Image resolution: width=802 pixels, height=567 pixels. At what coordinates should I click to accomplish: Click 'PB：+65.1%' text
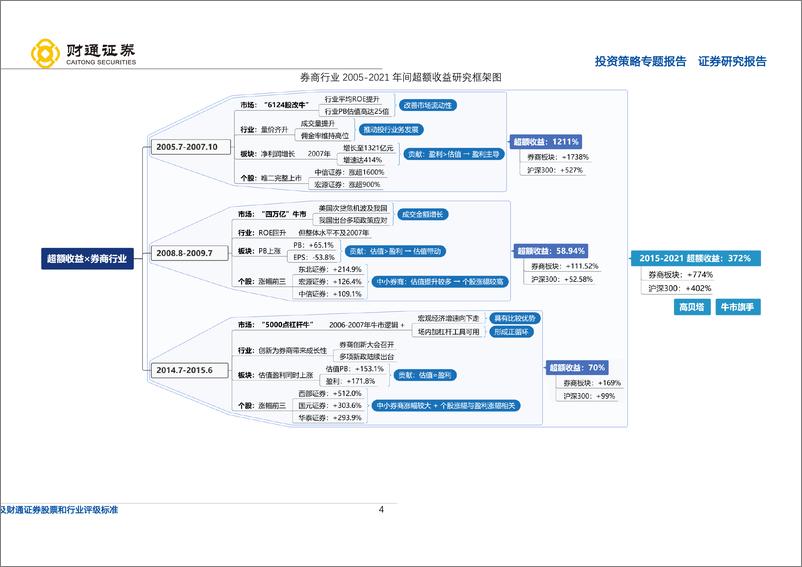[314, 245]
